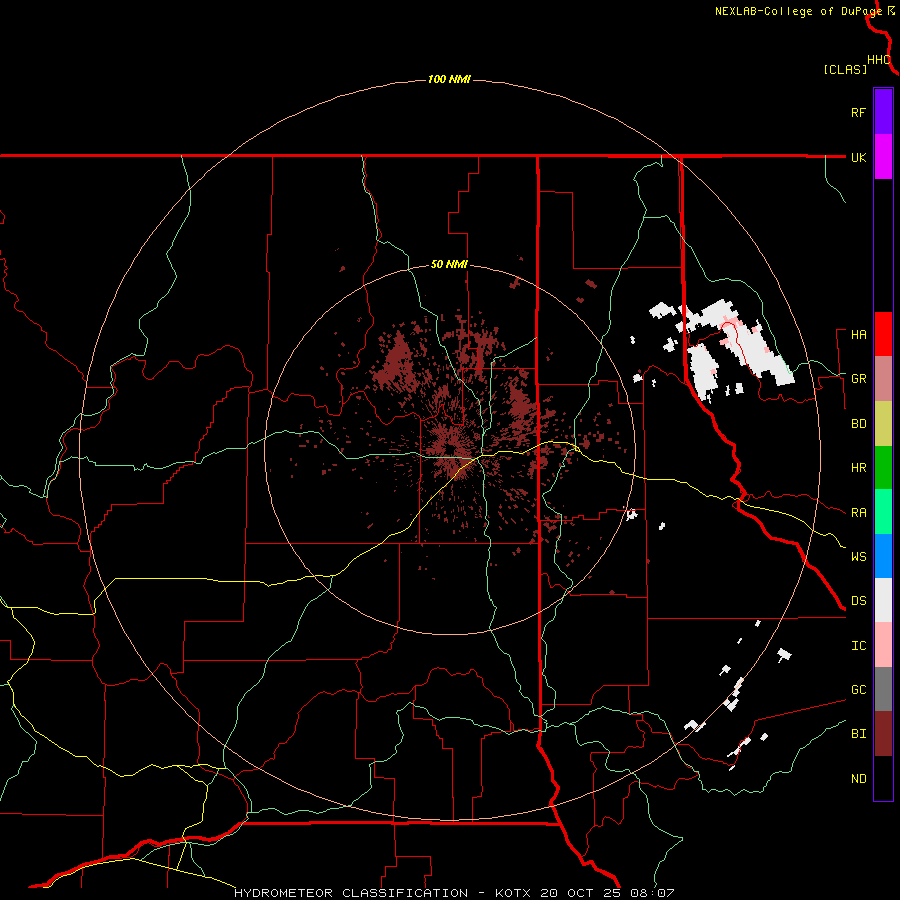The height and width of the screenshot is (900, 900).
Task: Click the 50 NMI range ring label
Action: (x=449, y=265)
